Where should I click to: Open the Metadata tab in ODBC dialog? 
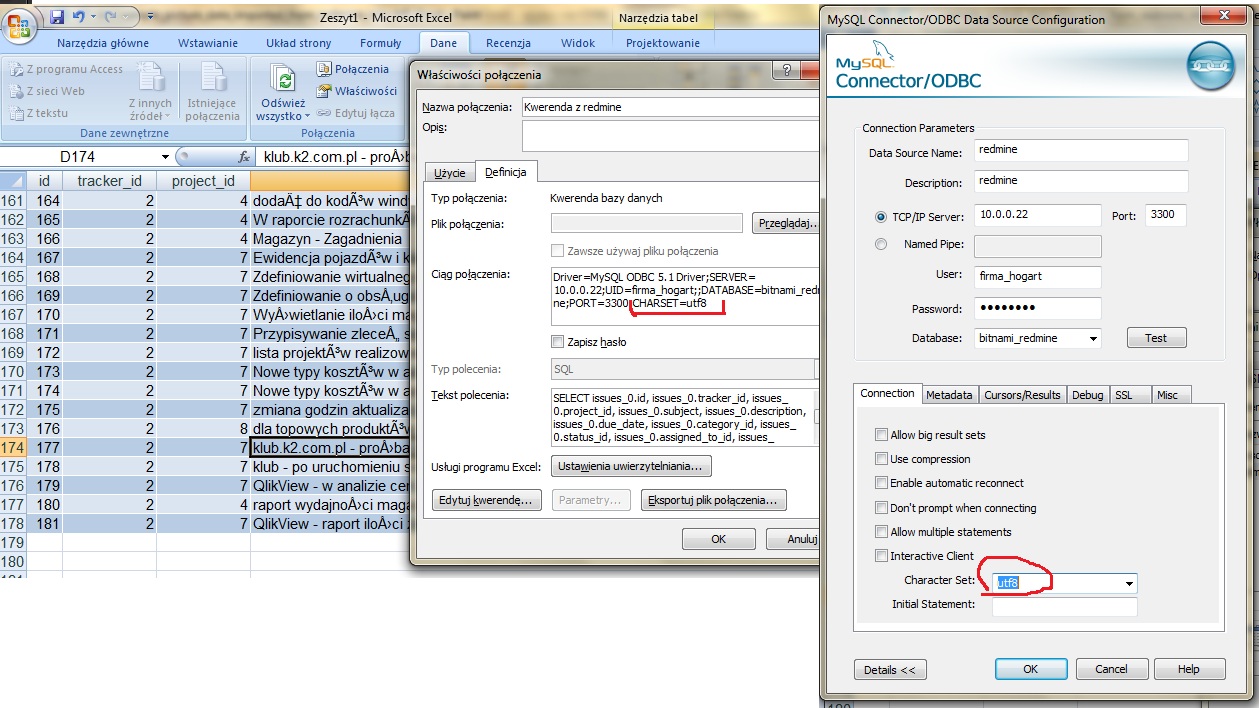tap(949, 395)
